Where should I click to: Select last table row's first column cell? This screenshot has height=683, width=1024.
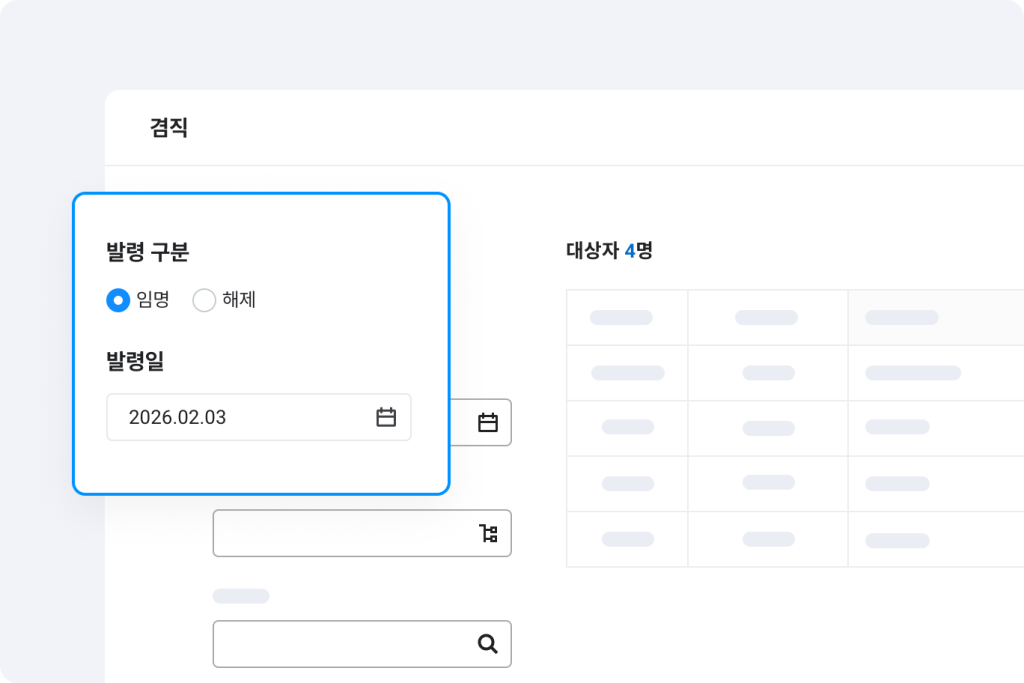pyautogui.click(x=626, y=539)
